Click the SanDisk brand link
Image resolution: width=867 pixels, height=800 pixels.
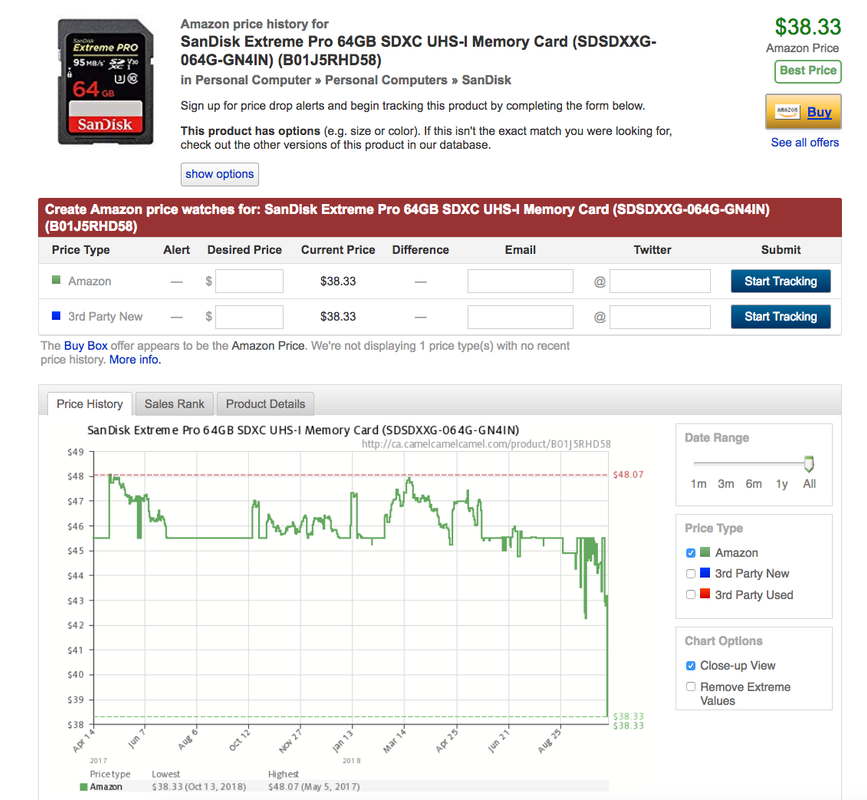[x=486, y=80]
